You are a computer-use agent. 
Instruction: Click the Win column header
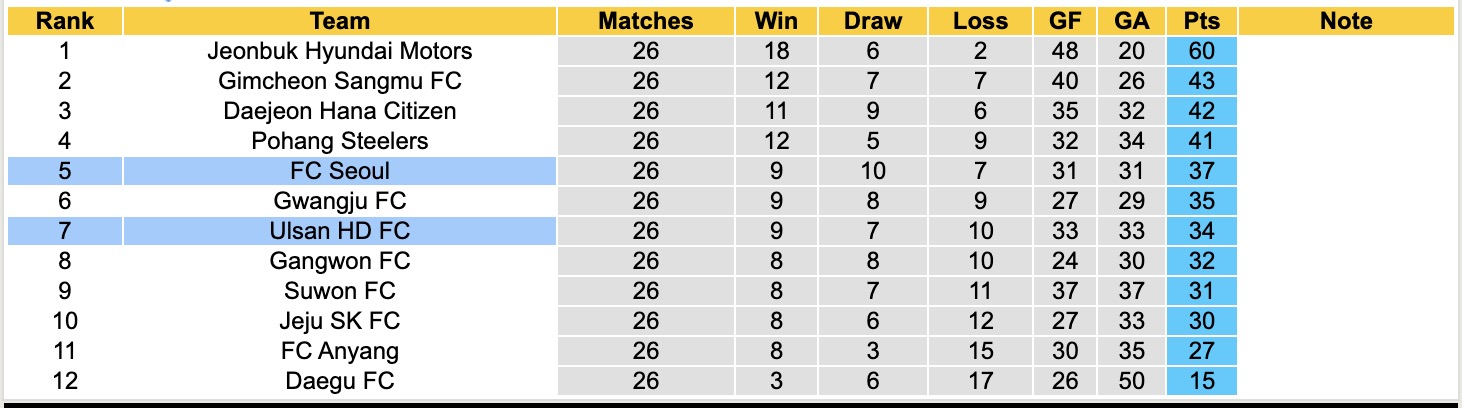click(x=775, y=21)
